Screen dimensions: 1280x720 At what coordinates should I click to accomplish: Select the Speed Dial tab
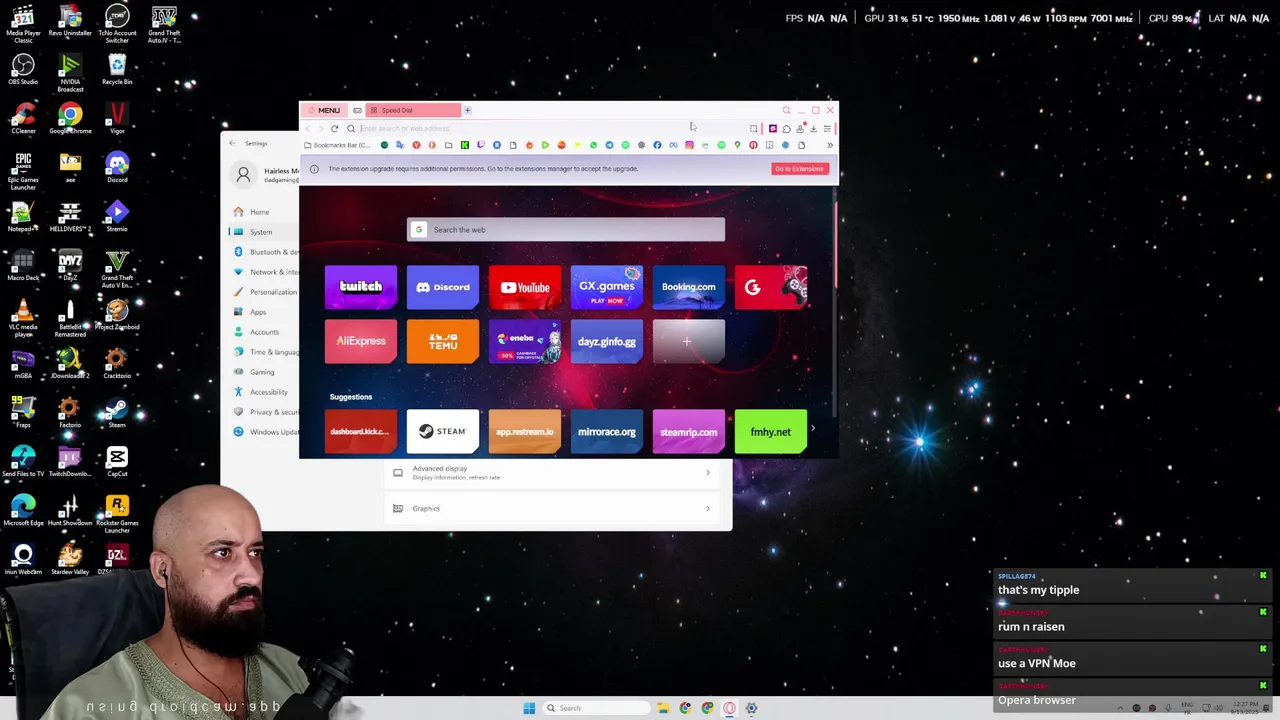click(x=413, y=110)
